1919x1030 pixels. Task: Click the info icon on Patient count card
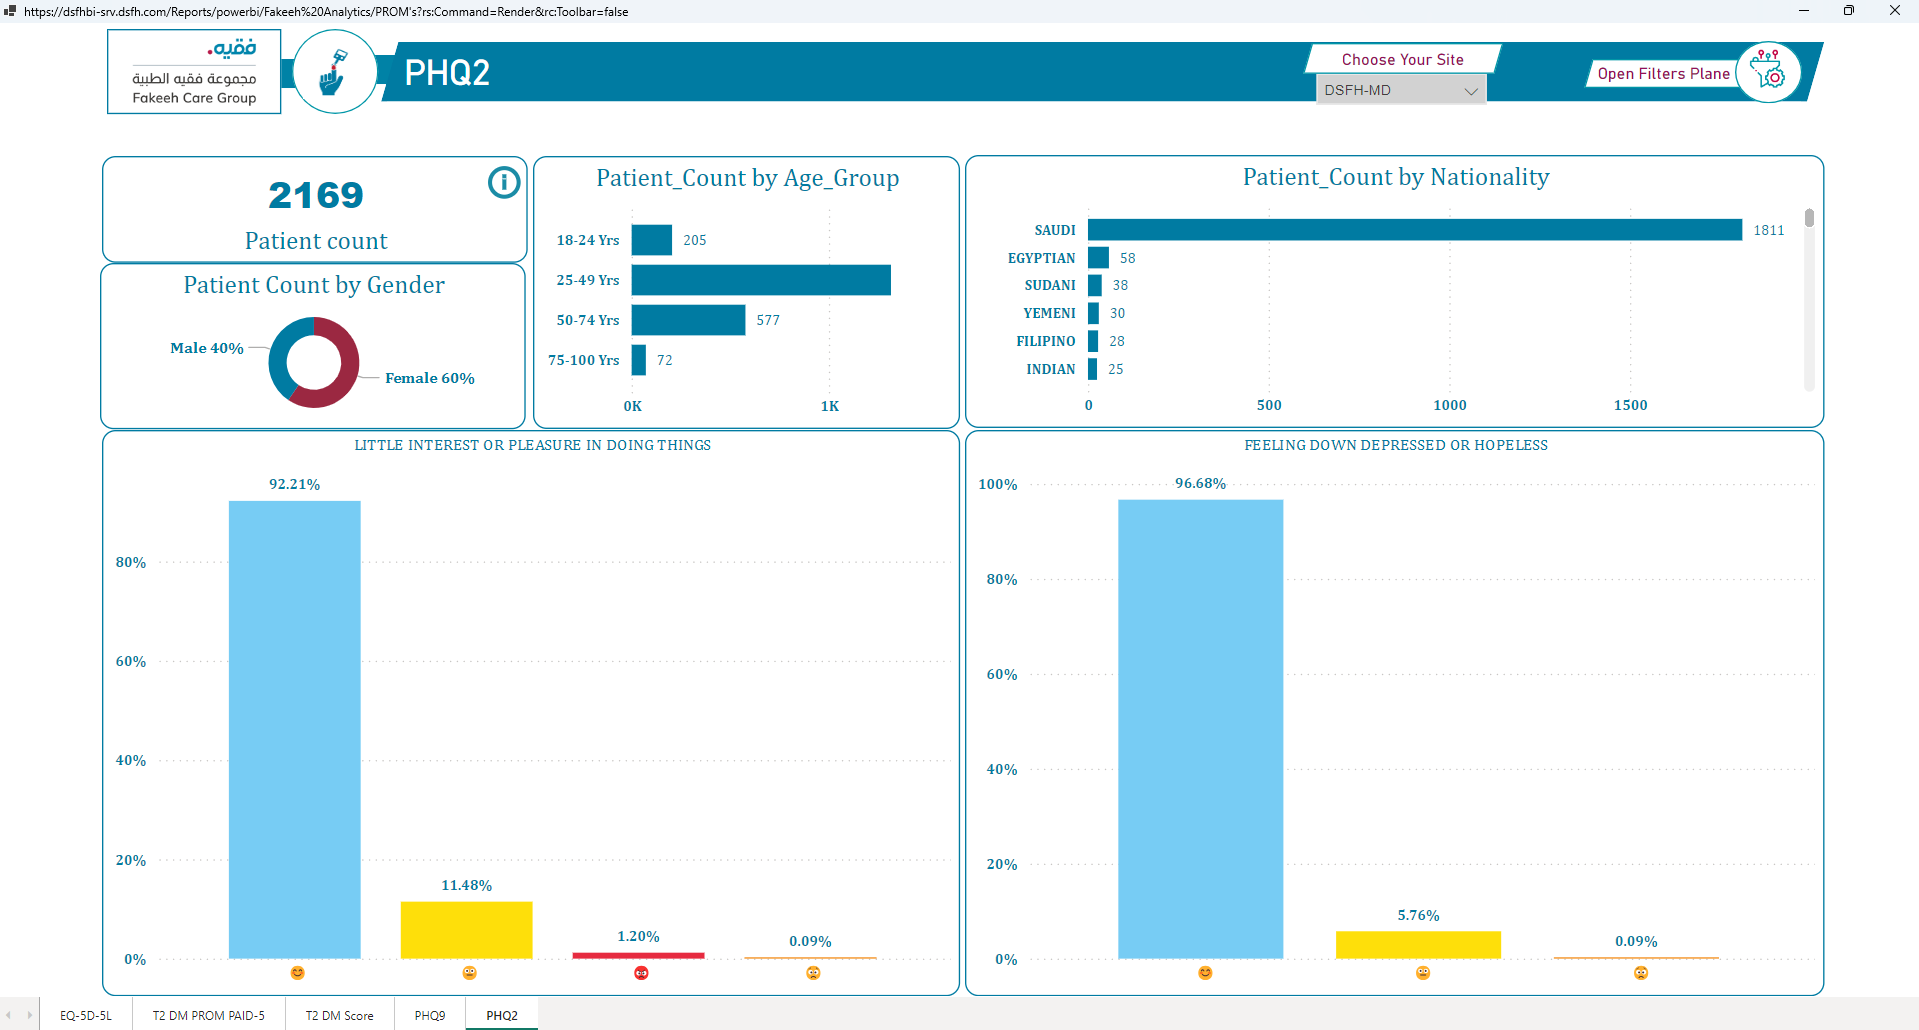point(504,182)
